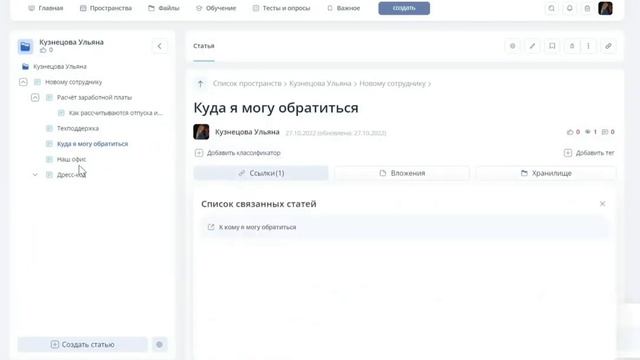Image resolution: width=640 pixels, height=360 pixels.
Task: Open Кузнецова Ульяна breadcrumb link
Action: coord(320,84)
